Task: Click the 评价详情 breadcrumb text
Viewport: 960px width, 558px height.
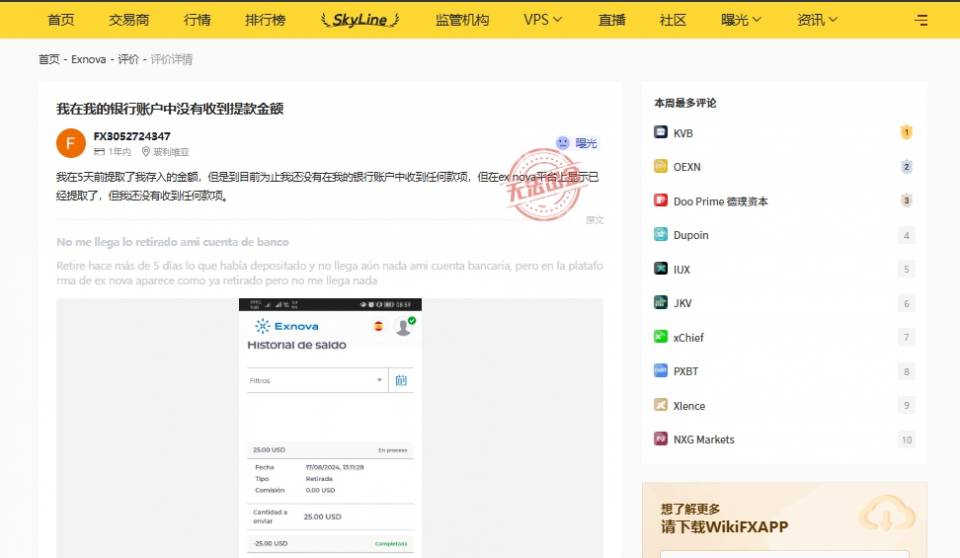Action: tap(171, 59)
